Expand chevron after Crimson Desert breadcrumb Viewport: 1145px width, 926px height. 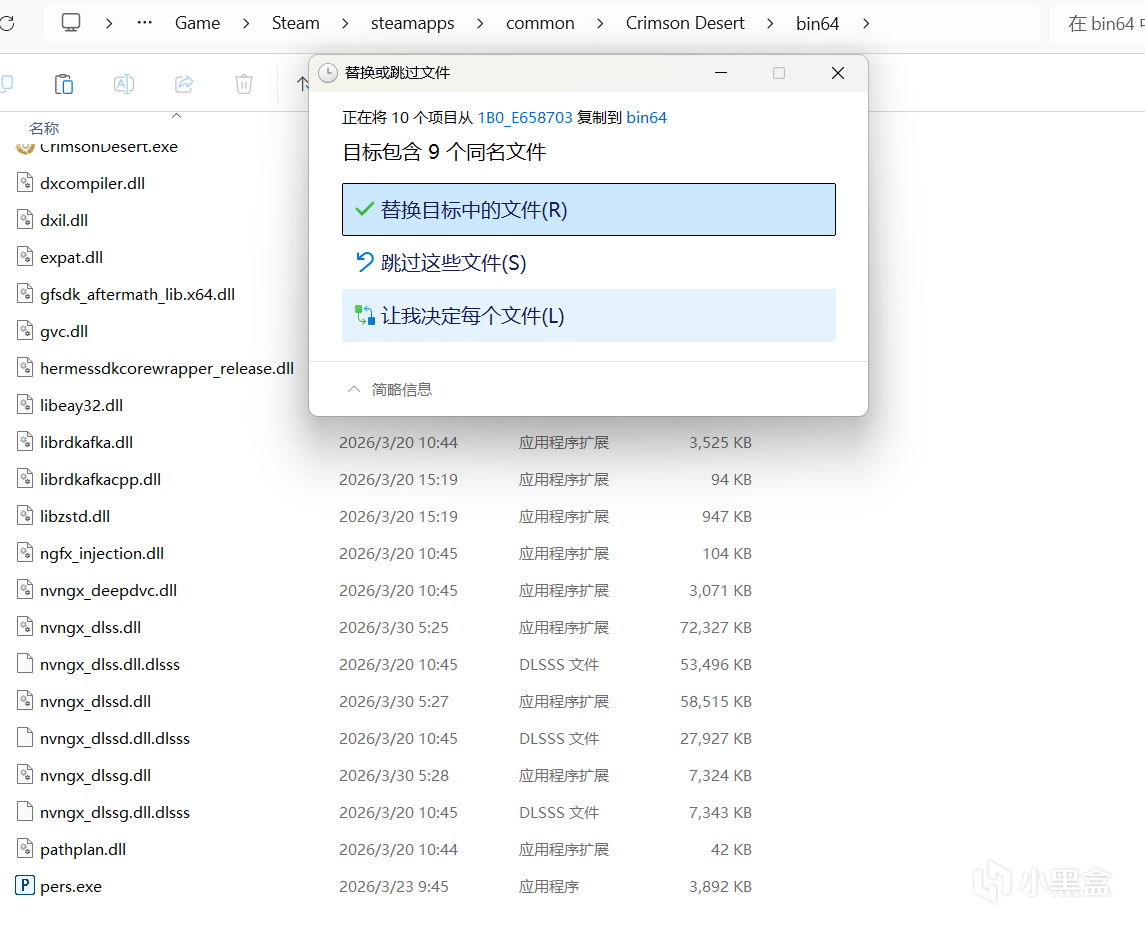point(770,23)
